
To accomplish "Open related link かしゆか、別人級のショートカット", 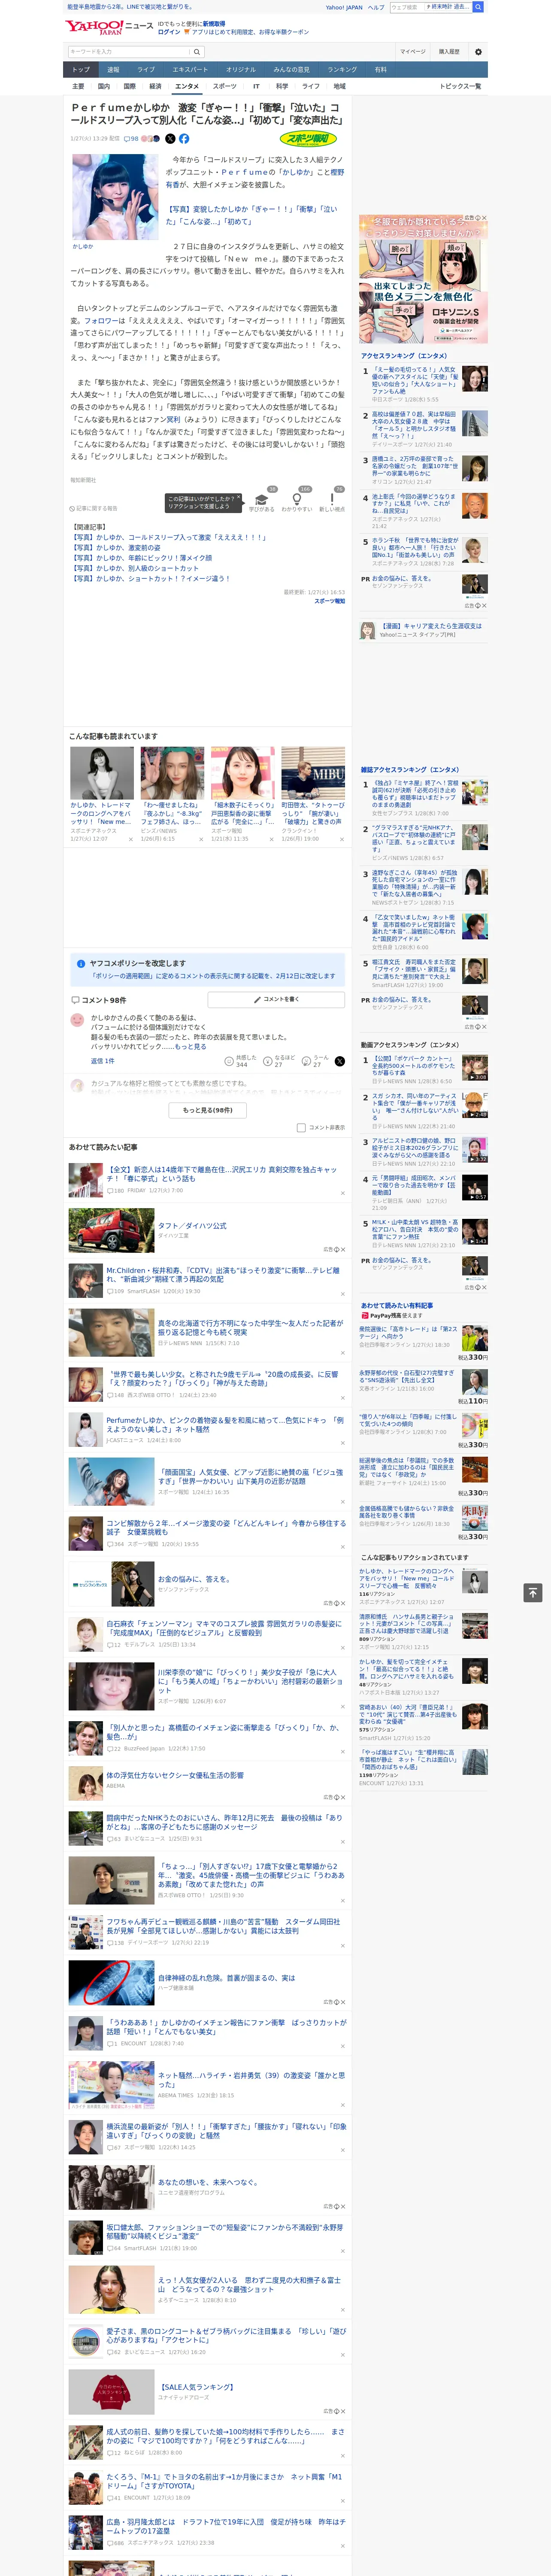I will click(135, 568).
